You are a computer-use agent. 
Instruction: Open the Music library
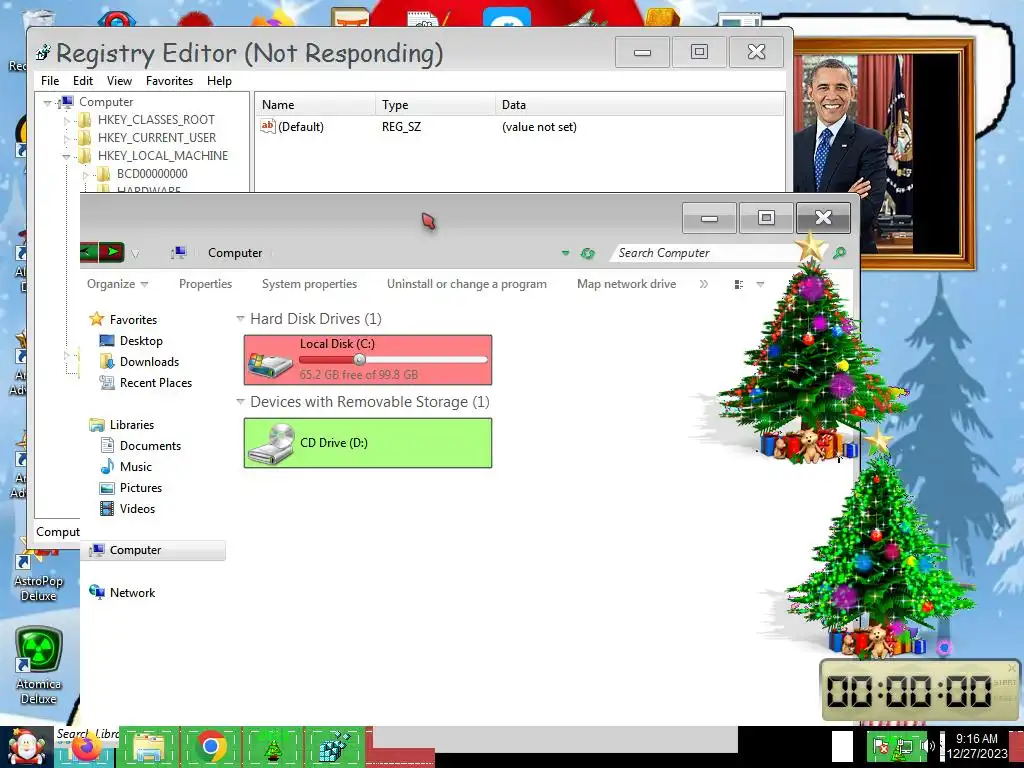coord(136,467)
